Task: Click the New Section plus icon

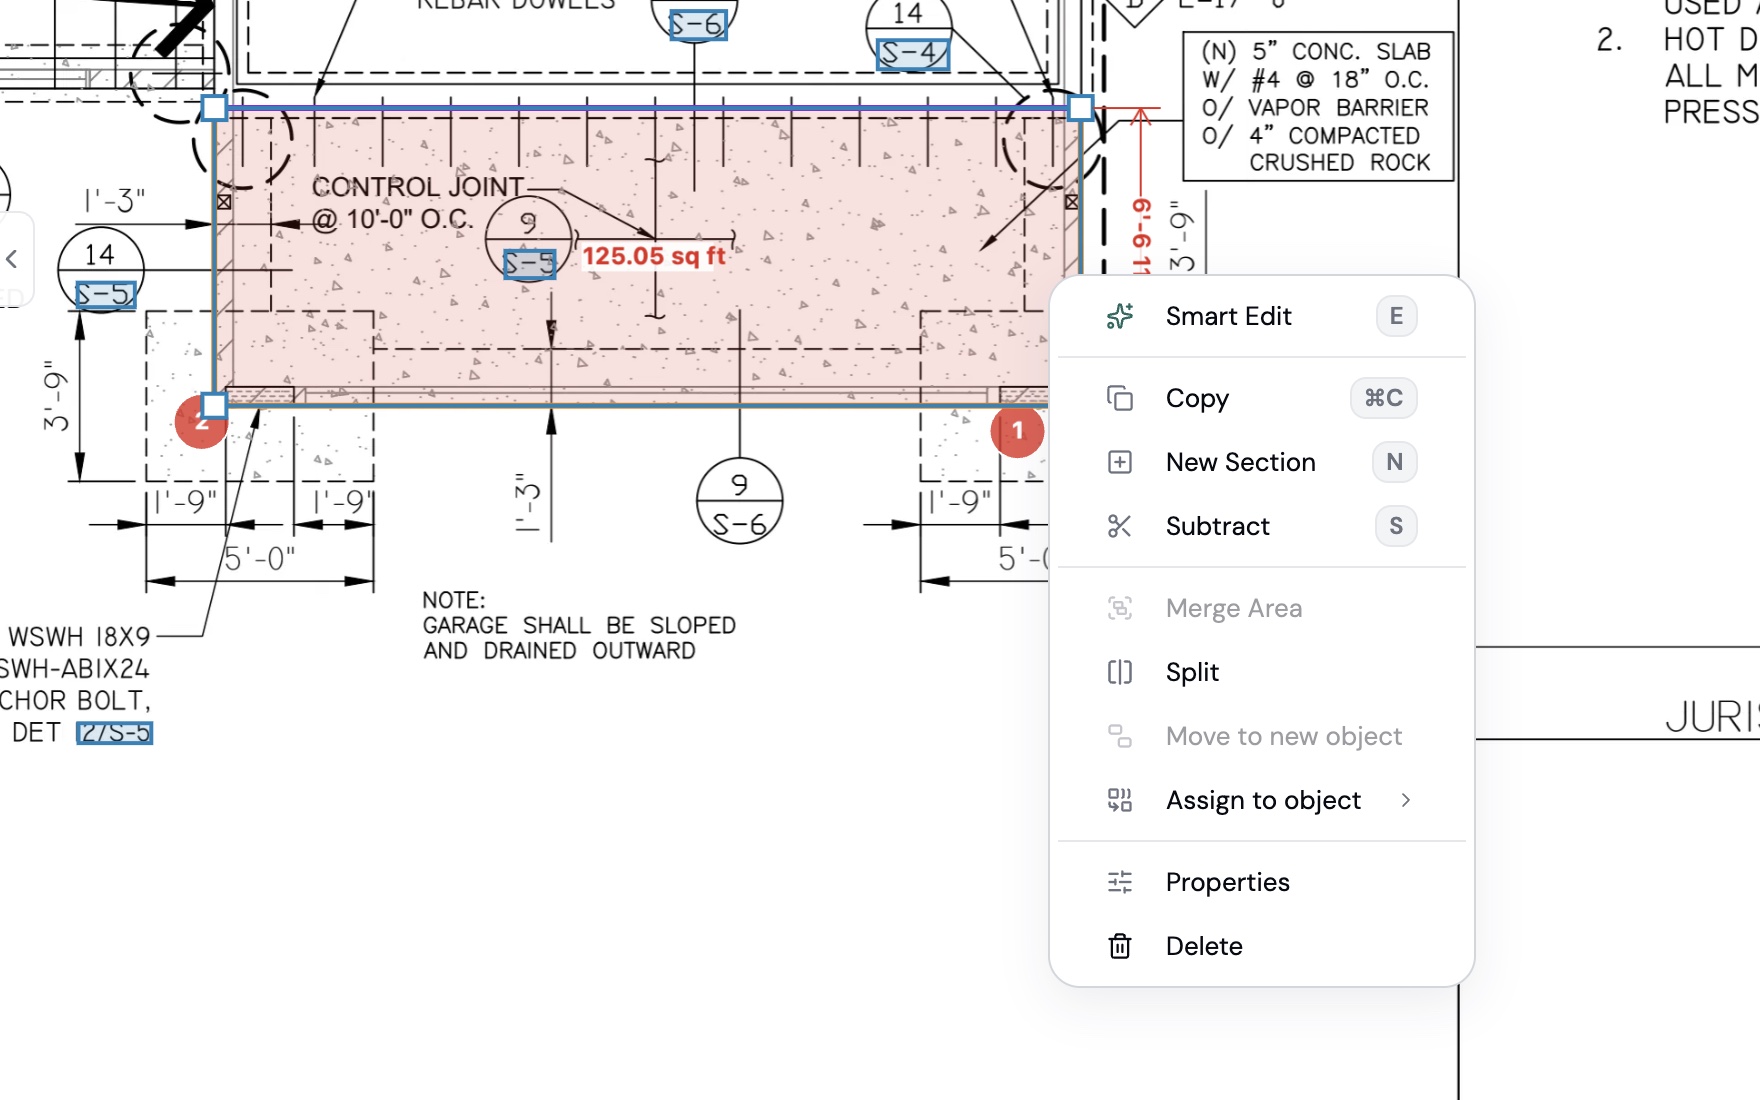Action: tap(1120, 462)
